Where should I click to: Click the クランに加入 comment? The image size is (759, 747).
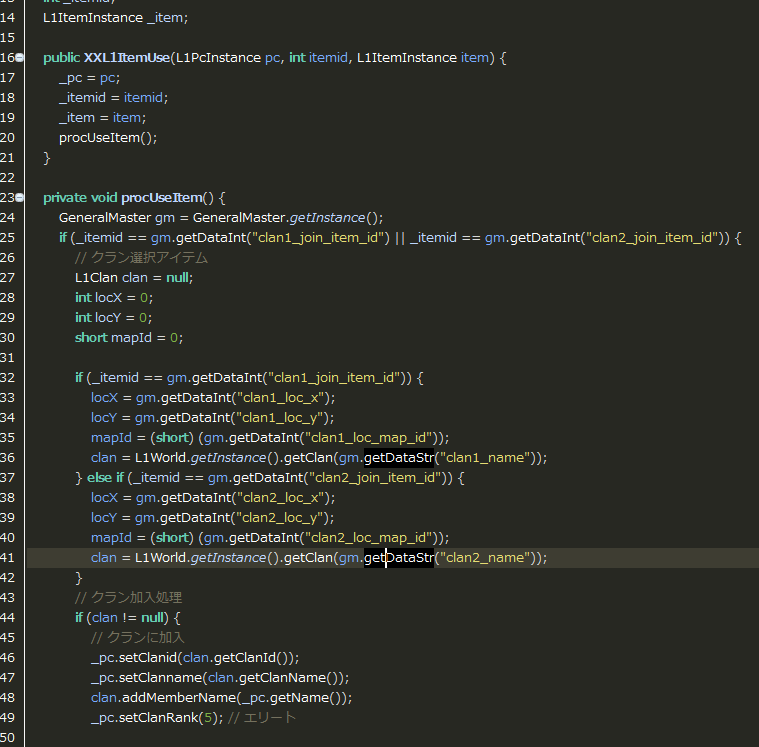click(x=137, y=638)
